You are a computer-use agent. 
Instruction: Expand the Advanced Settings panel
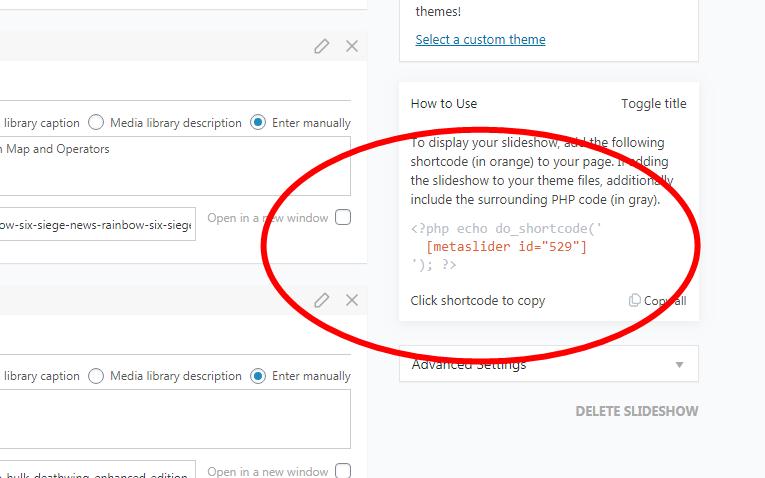pos(548,365)
